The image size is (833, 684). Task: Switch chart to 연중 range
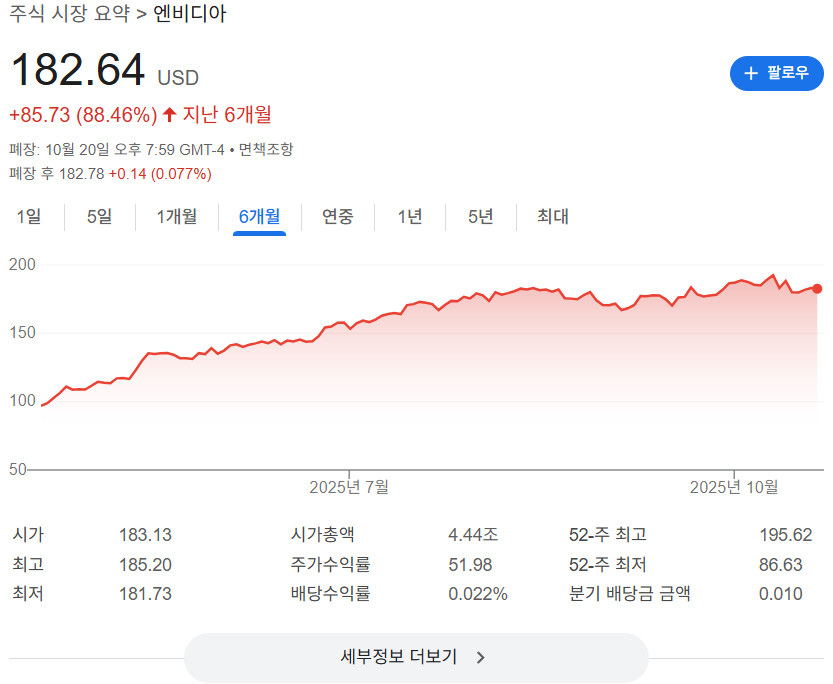[x=338, y=216]
